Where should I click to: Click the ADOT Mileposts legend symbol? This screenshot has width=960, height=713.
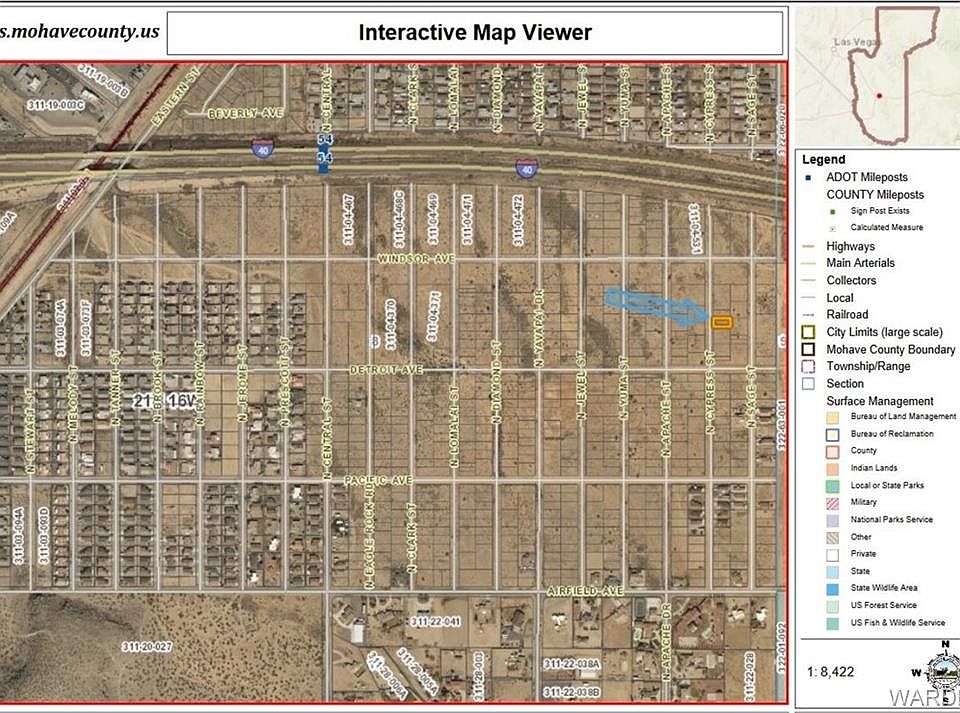808,178
